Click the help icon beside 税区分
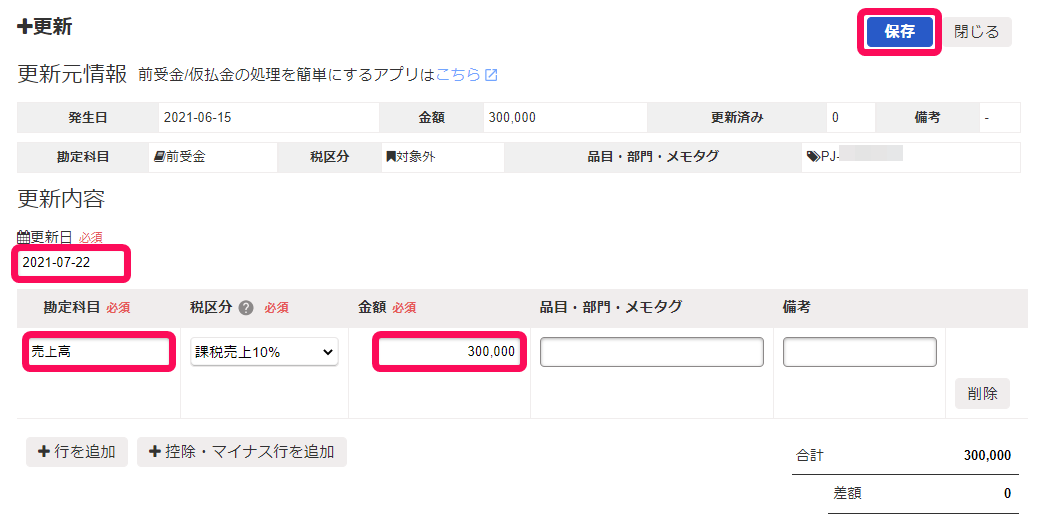This screenshot has width=1038, height=528. (246, 308)
